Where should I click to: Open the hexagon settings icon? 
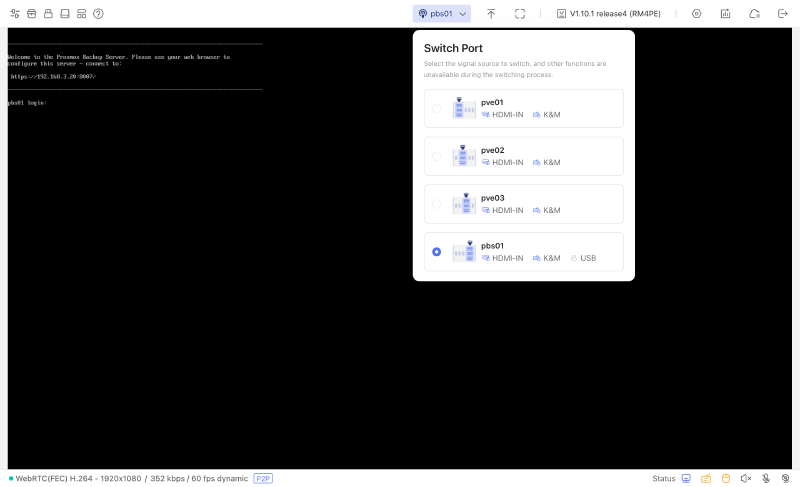(696, 14)
